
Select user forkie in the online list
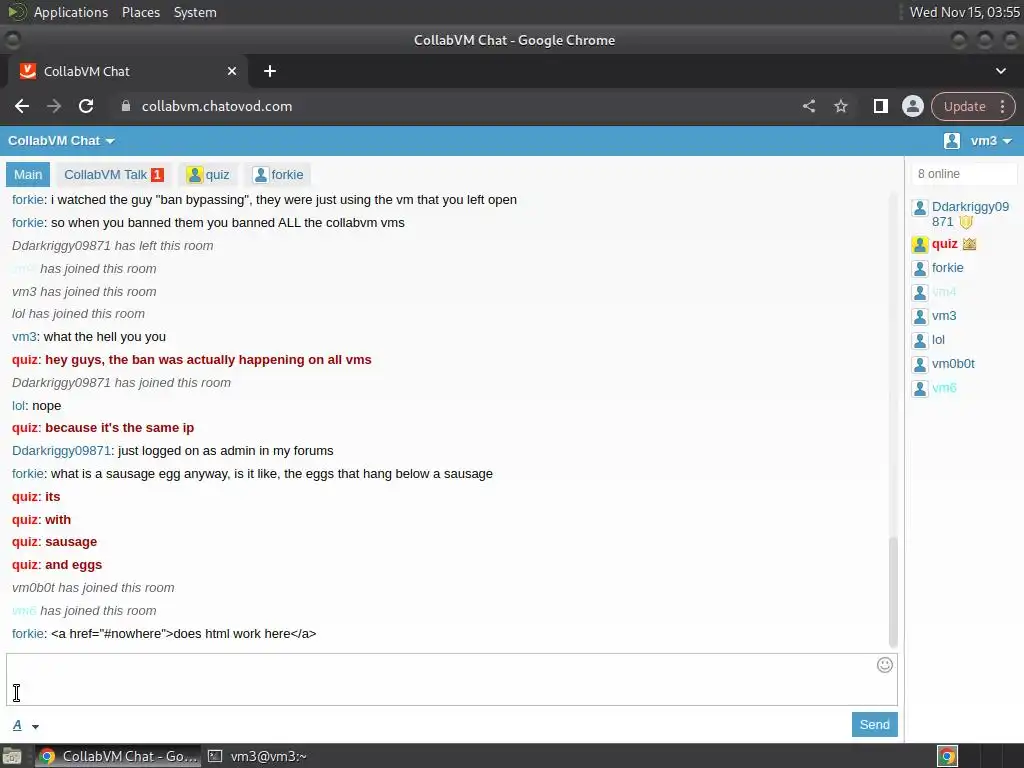tap(948, 268)
